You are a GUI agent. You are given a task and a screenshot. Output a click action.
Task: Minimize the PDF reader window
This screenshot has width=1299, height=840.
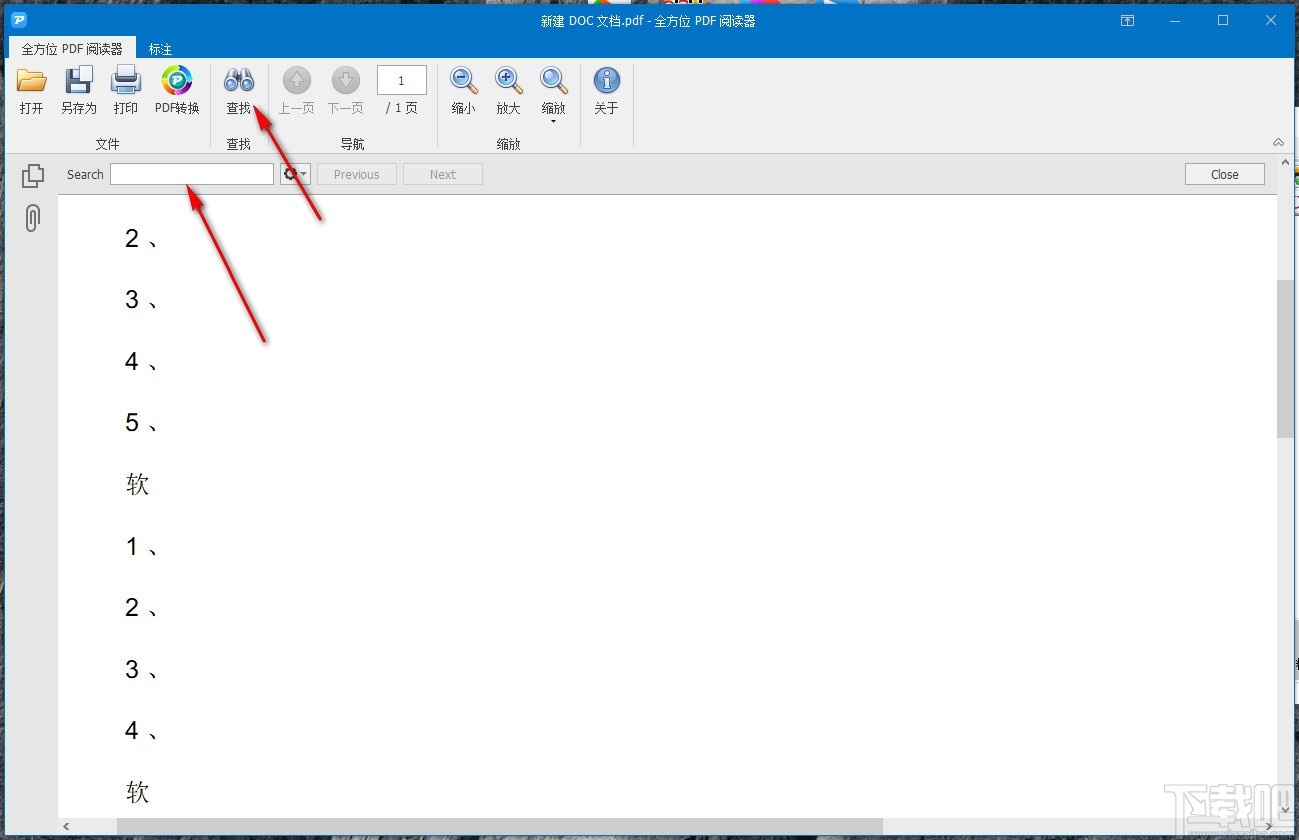(1176, 20)
